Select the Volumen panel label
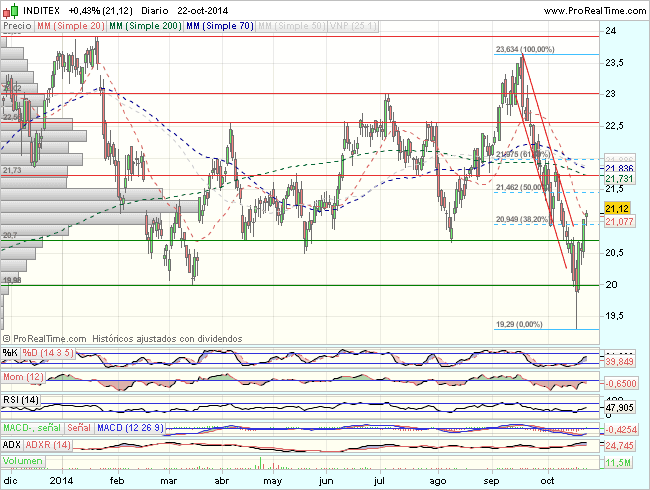This screenshot has width=650, height=490. (23, 461)
